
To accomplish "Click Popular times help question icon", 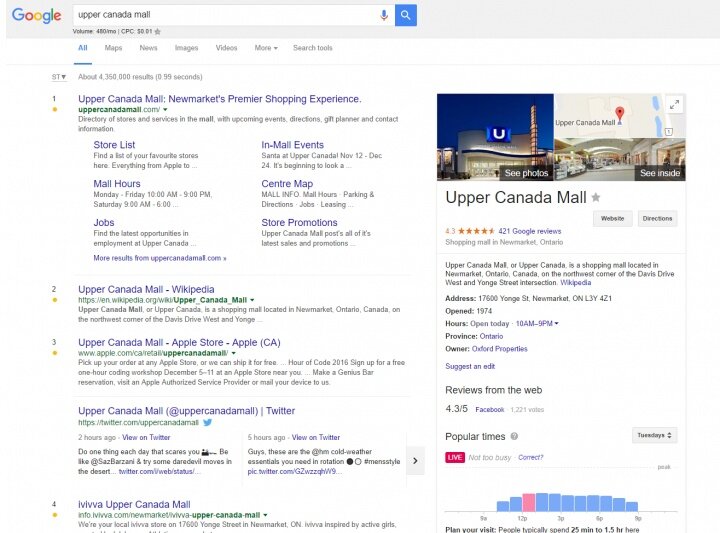I will point(514,436).
